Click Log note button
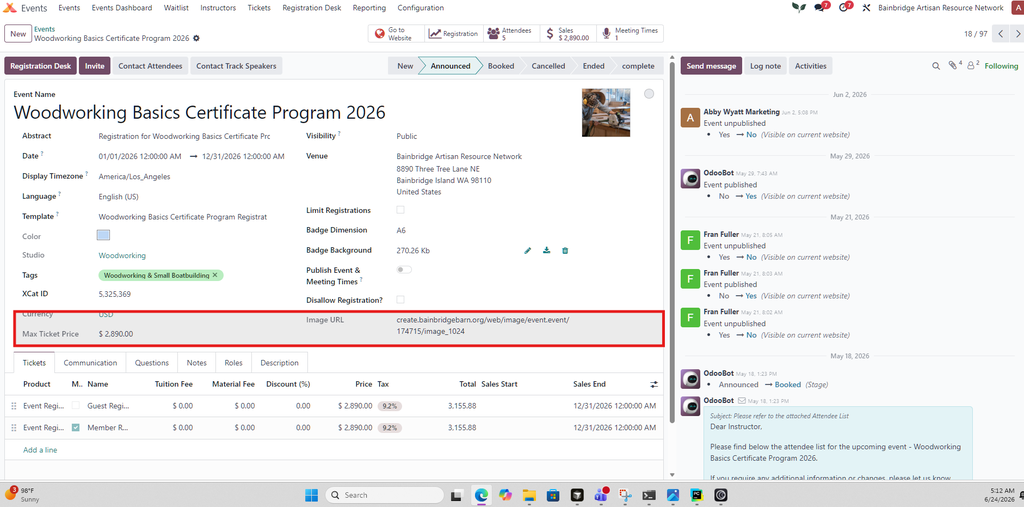Screen dimensions: 1024x507 point(765,66)
